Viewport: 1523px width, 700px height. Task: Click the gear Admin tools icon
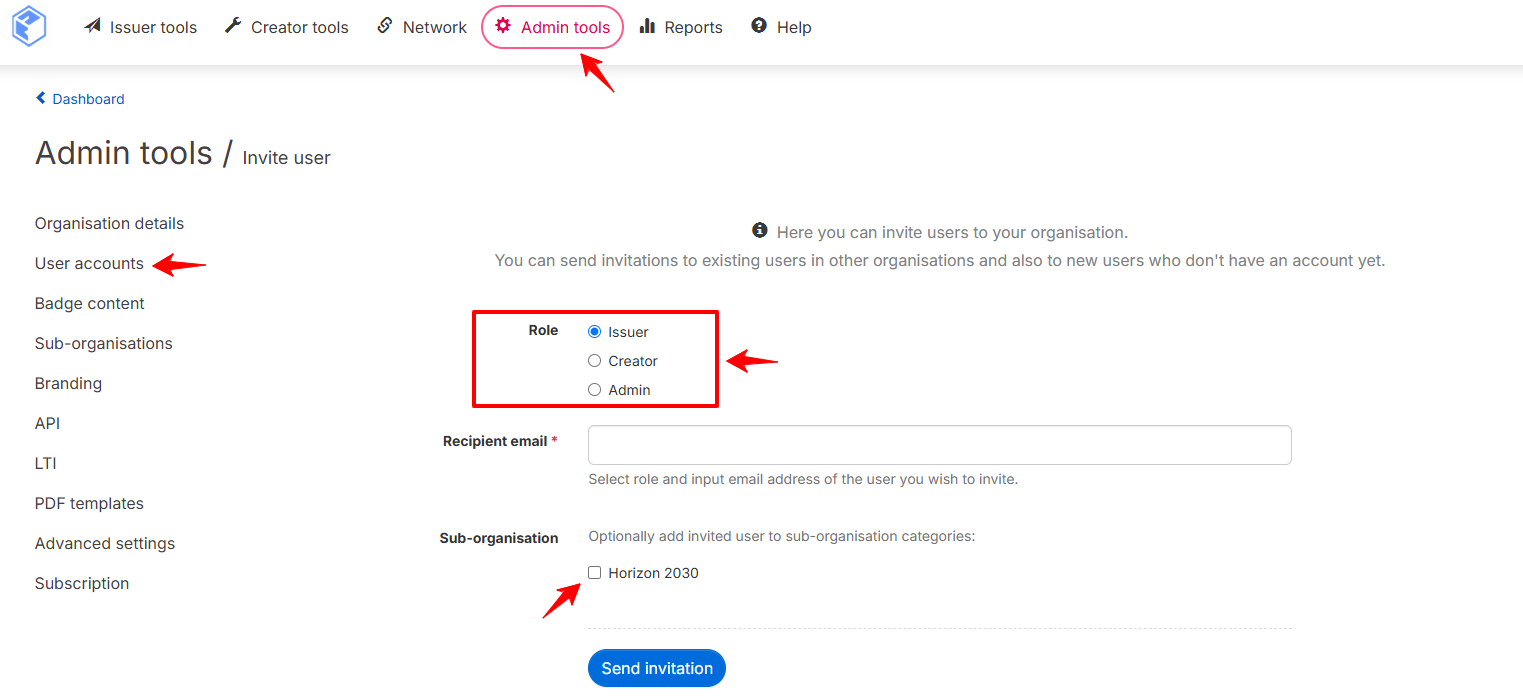[503, 26]
